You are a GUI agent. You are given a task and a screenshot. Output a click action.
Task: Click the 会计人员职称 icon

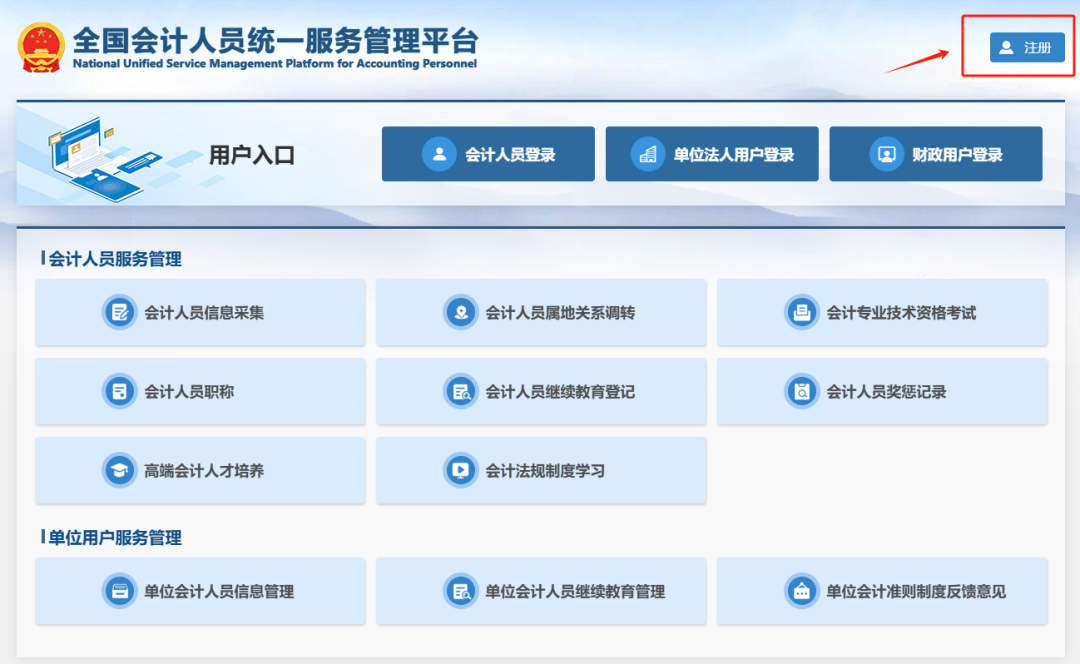tap(120, 392)
